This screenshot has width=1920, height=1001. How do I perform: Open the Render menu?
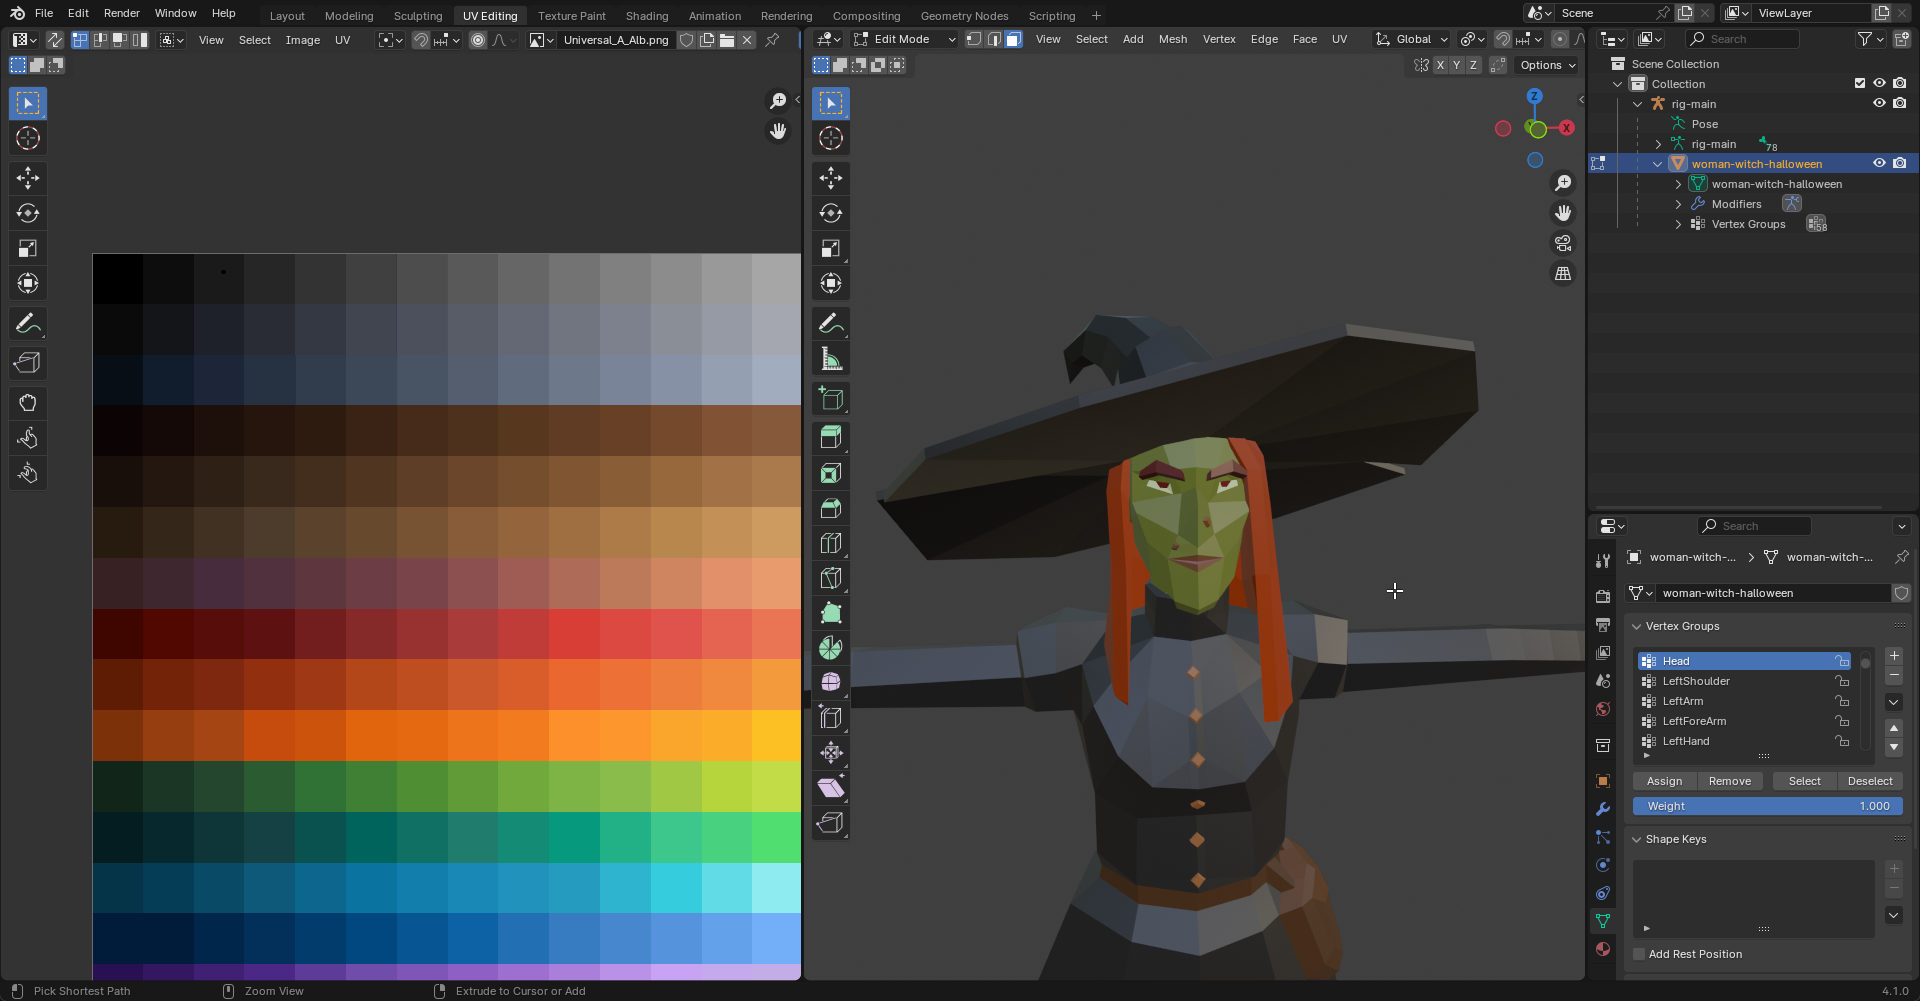coord(122,13)
